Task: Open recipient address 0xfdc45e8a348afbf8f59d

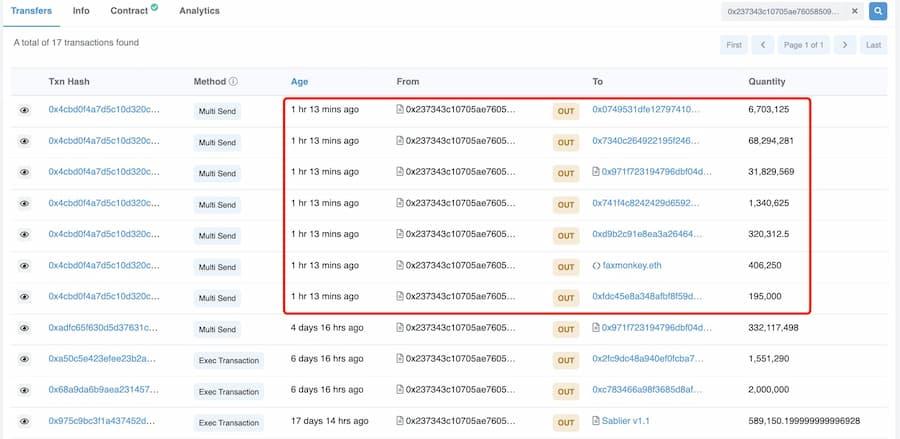Action: 647,296
